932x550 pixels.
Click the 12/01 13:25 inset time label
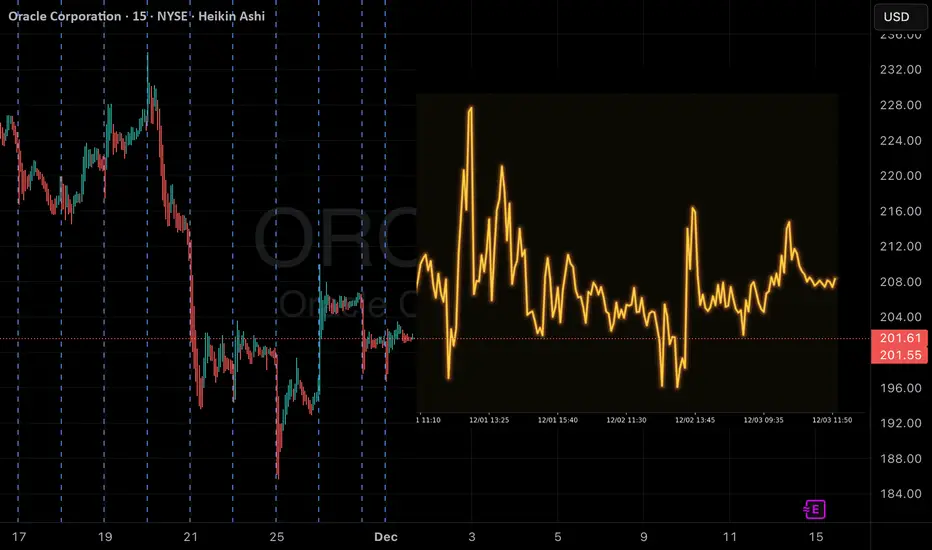click(x=489, y=420)
